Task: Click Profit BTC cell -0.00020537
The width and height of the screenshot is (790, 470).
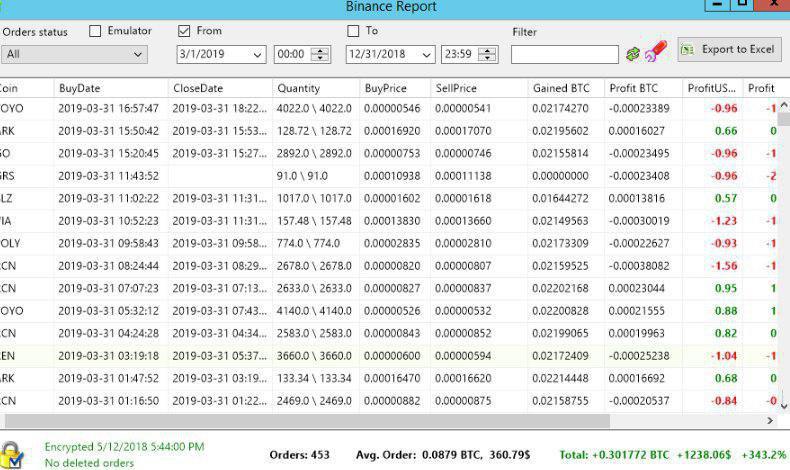Action: coord(639,401)
